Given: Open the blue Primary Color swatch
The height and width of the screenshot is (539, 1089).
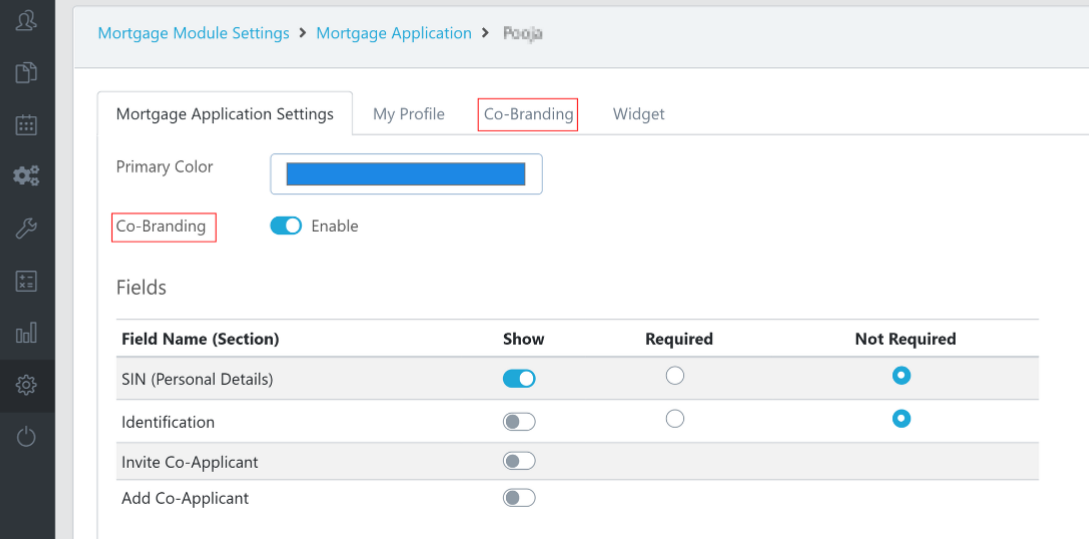Looking at the screenshot, I should [x=406, y=174].
